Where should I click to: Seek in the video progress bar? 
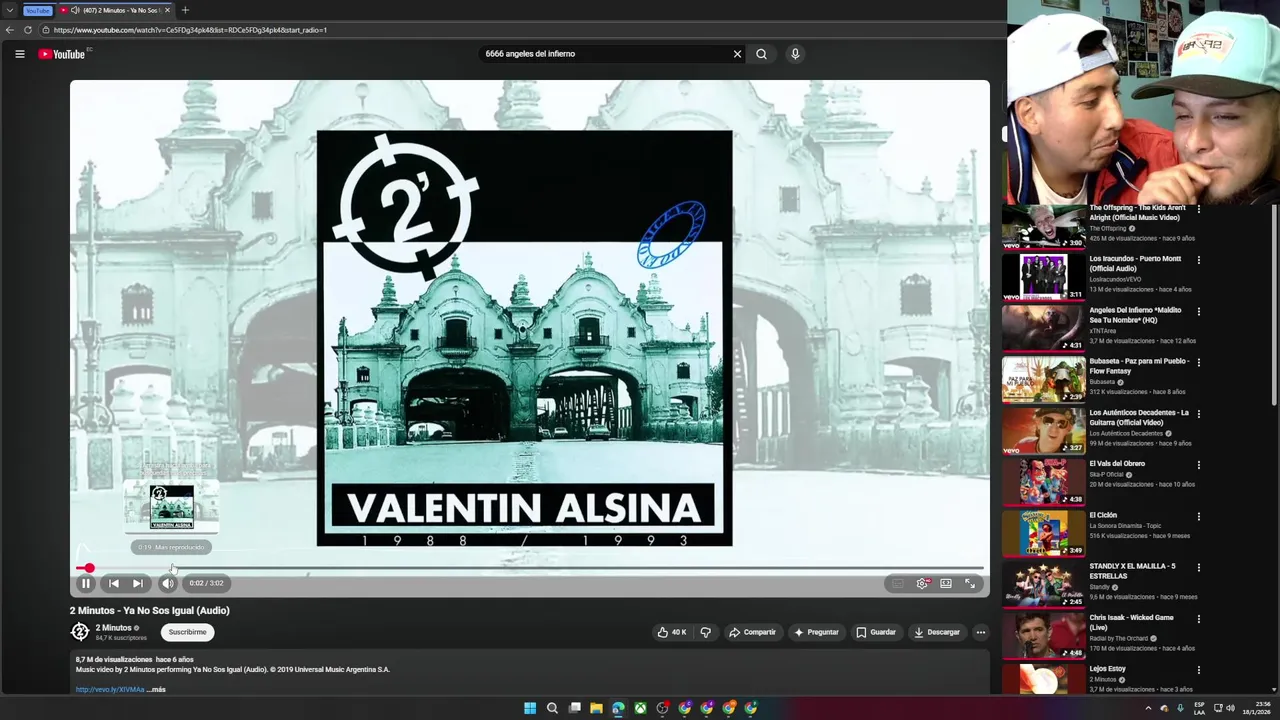click(x=530, y=568)
